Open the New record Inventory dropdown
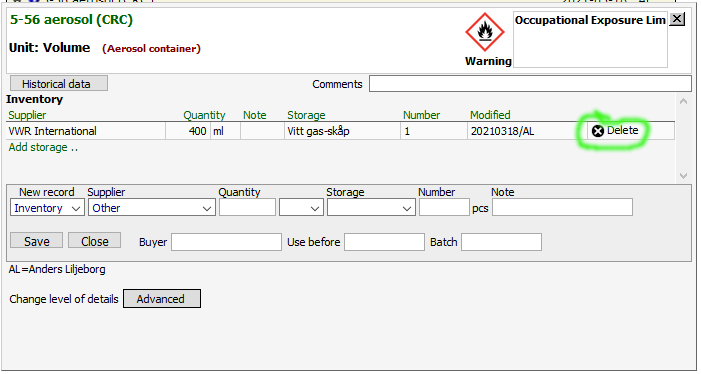Image resolution: width=701 pixels, height=374 pixels. click(47, 208)
